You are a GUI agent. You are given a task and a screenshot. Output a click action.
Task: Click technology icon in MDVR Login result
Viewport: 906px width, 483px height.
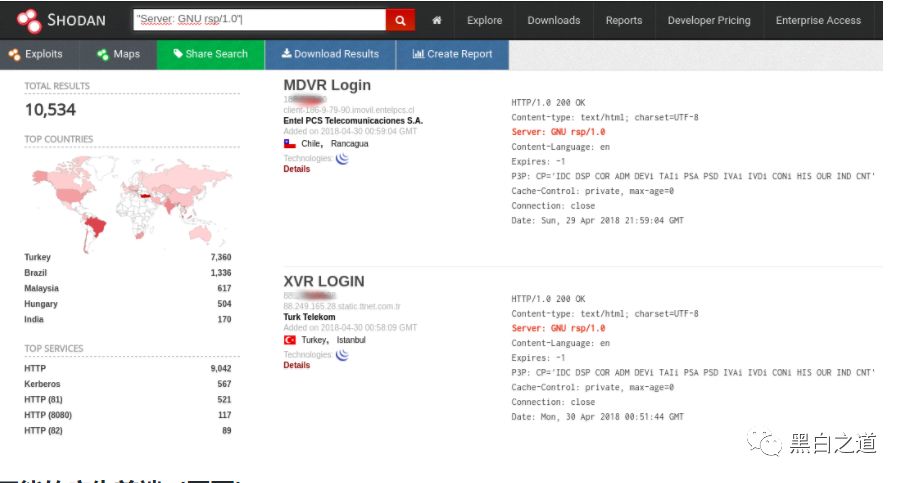342,159
